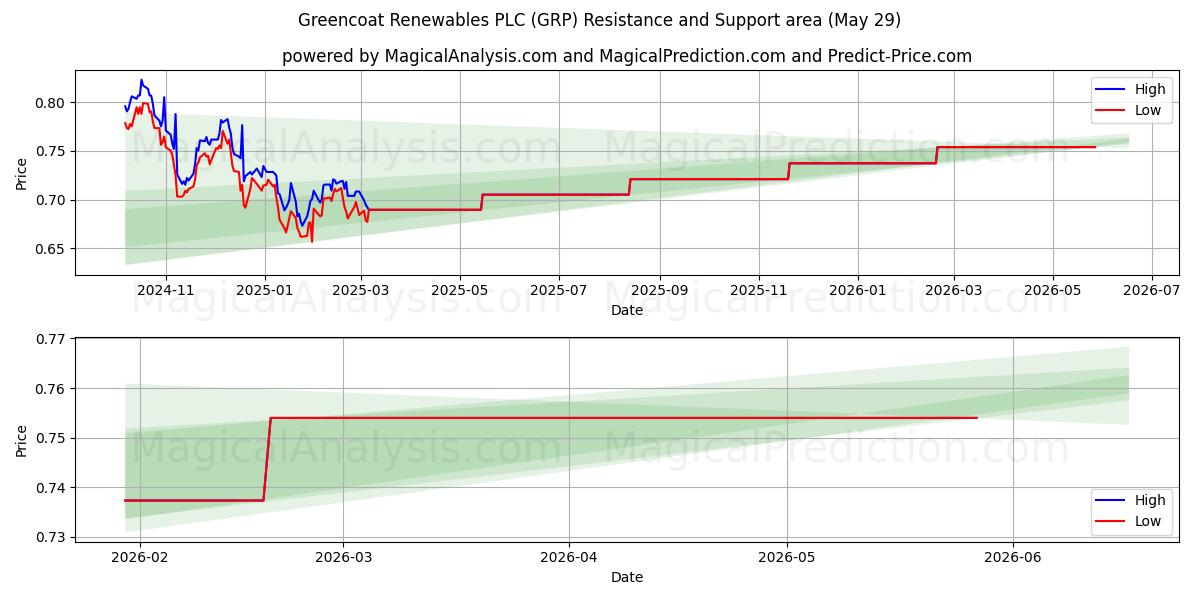Viewport: 1200px width, 600px height.
Task: Click the top chart's 'Price' axis label
Action: (22, 173)
